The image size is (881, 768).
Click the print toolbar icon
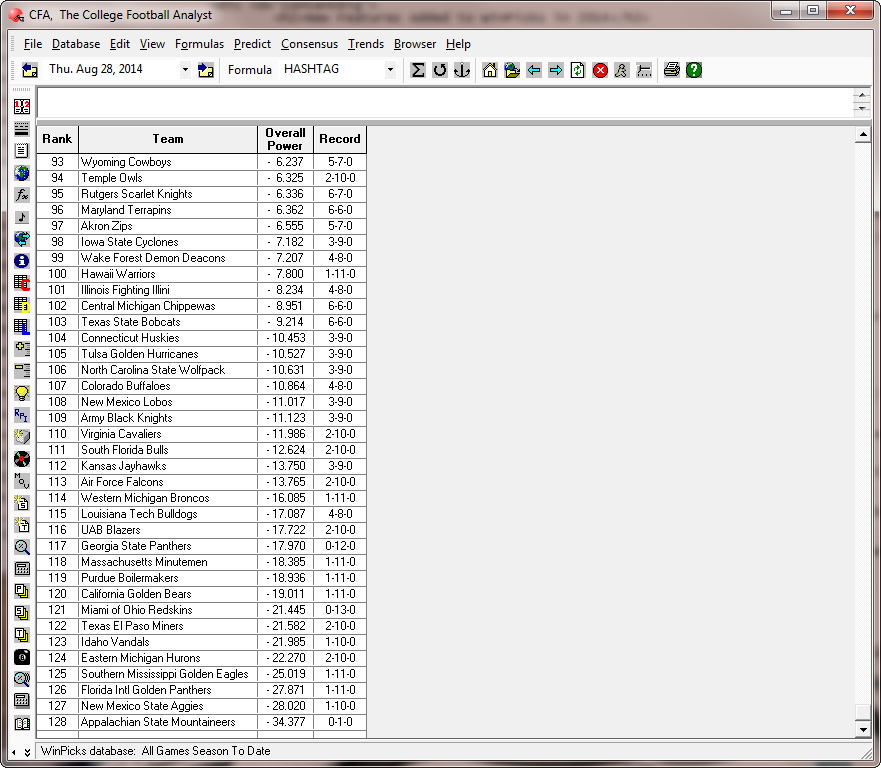[x=671, y=70]
